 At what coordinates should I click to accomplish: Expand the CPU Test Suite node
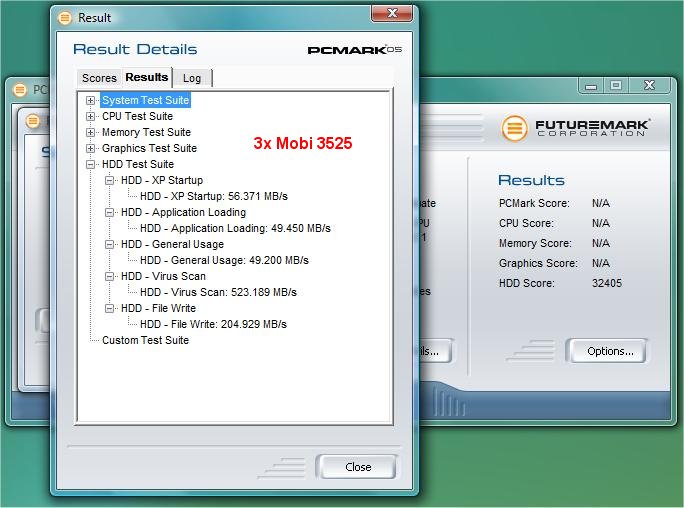pos(90,116)
